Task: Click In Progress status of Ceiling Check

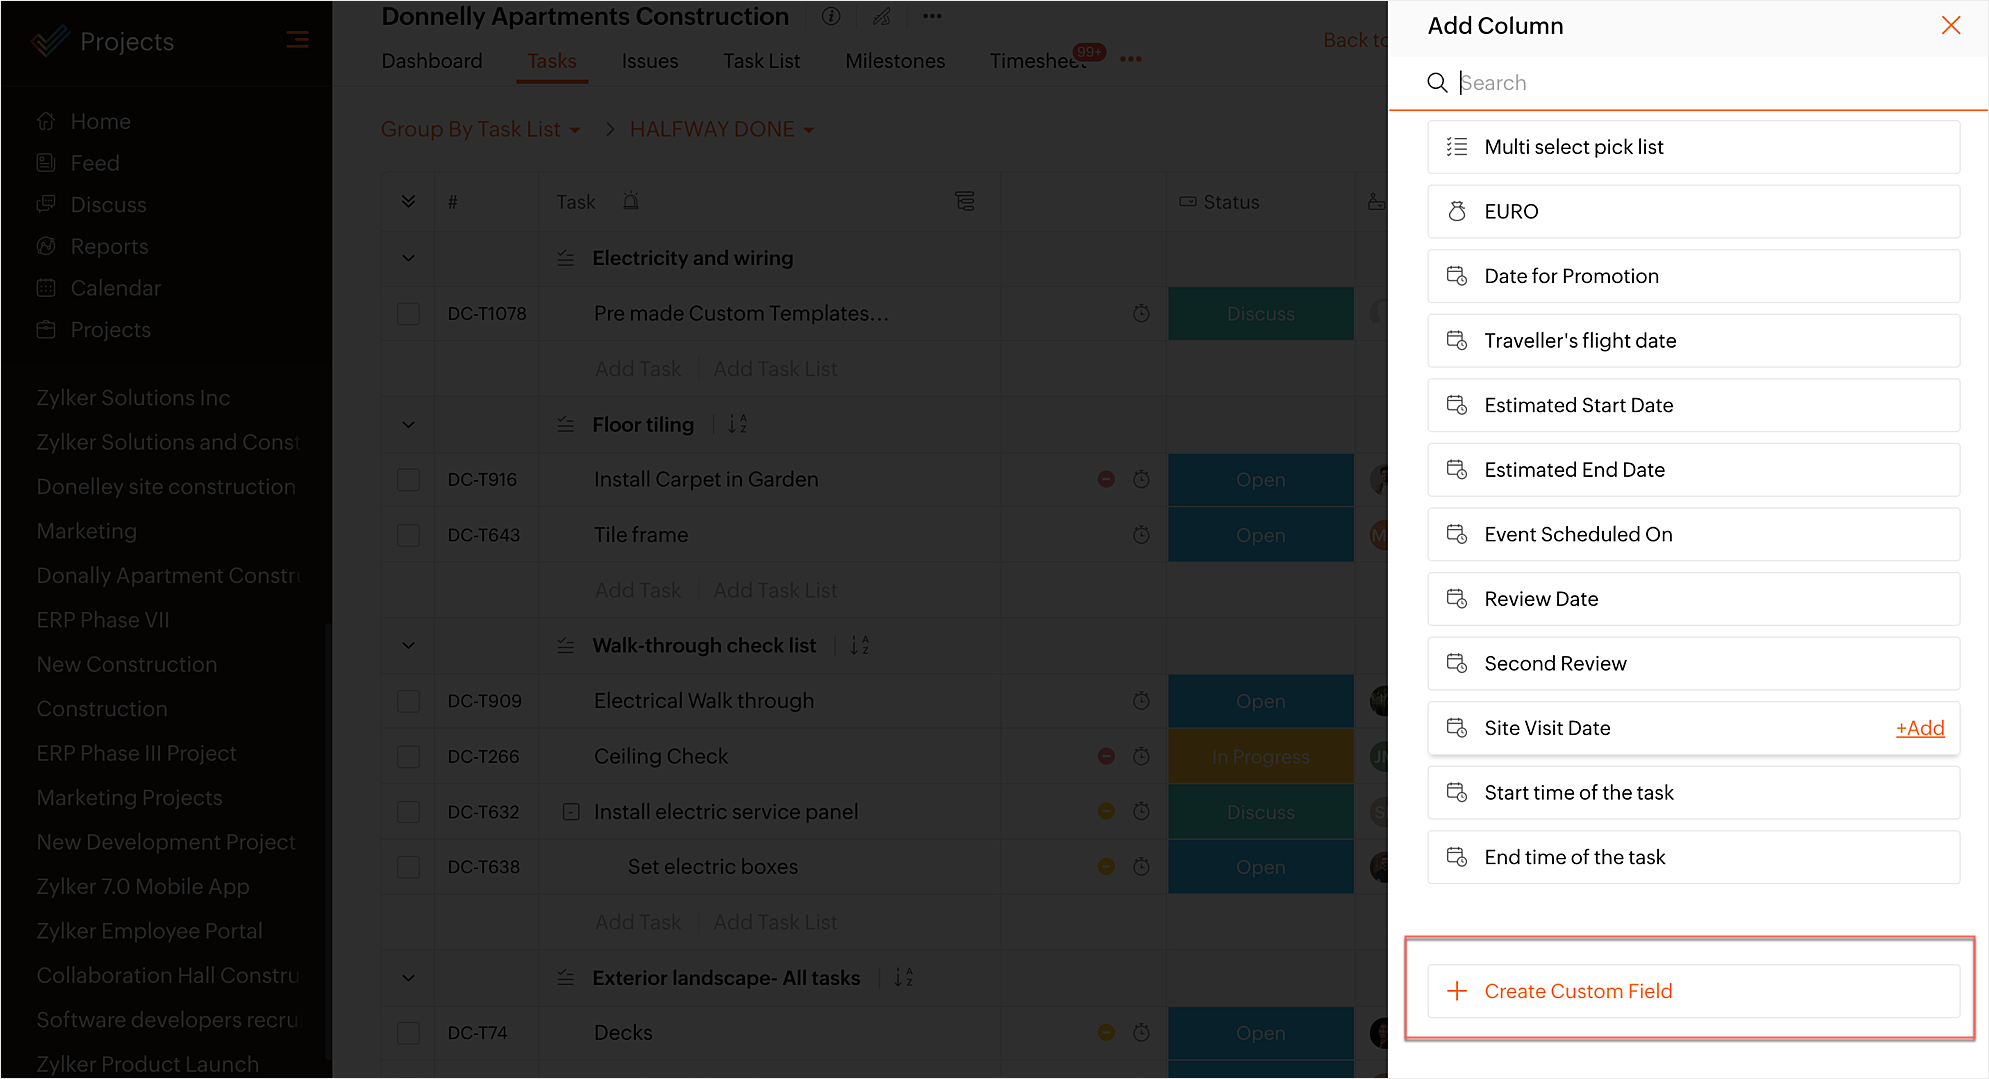Action: (x=1260, y=757)
